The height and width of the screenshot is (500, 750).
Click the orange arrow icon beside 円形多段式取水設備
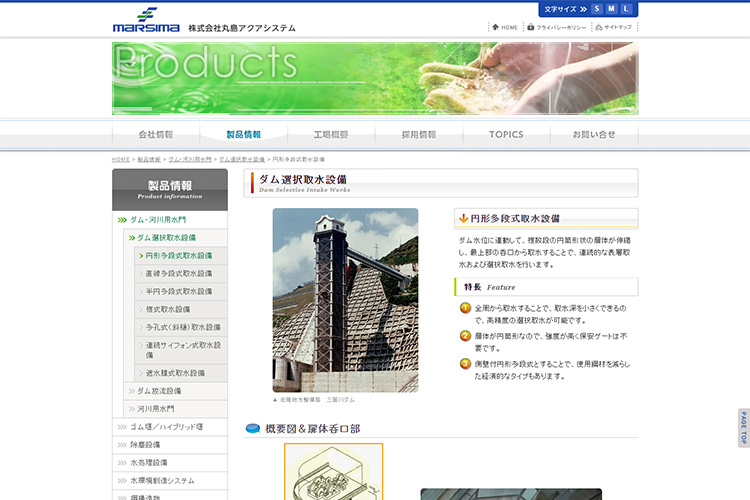(463, 218)
